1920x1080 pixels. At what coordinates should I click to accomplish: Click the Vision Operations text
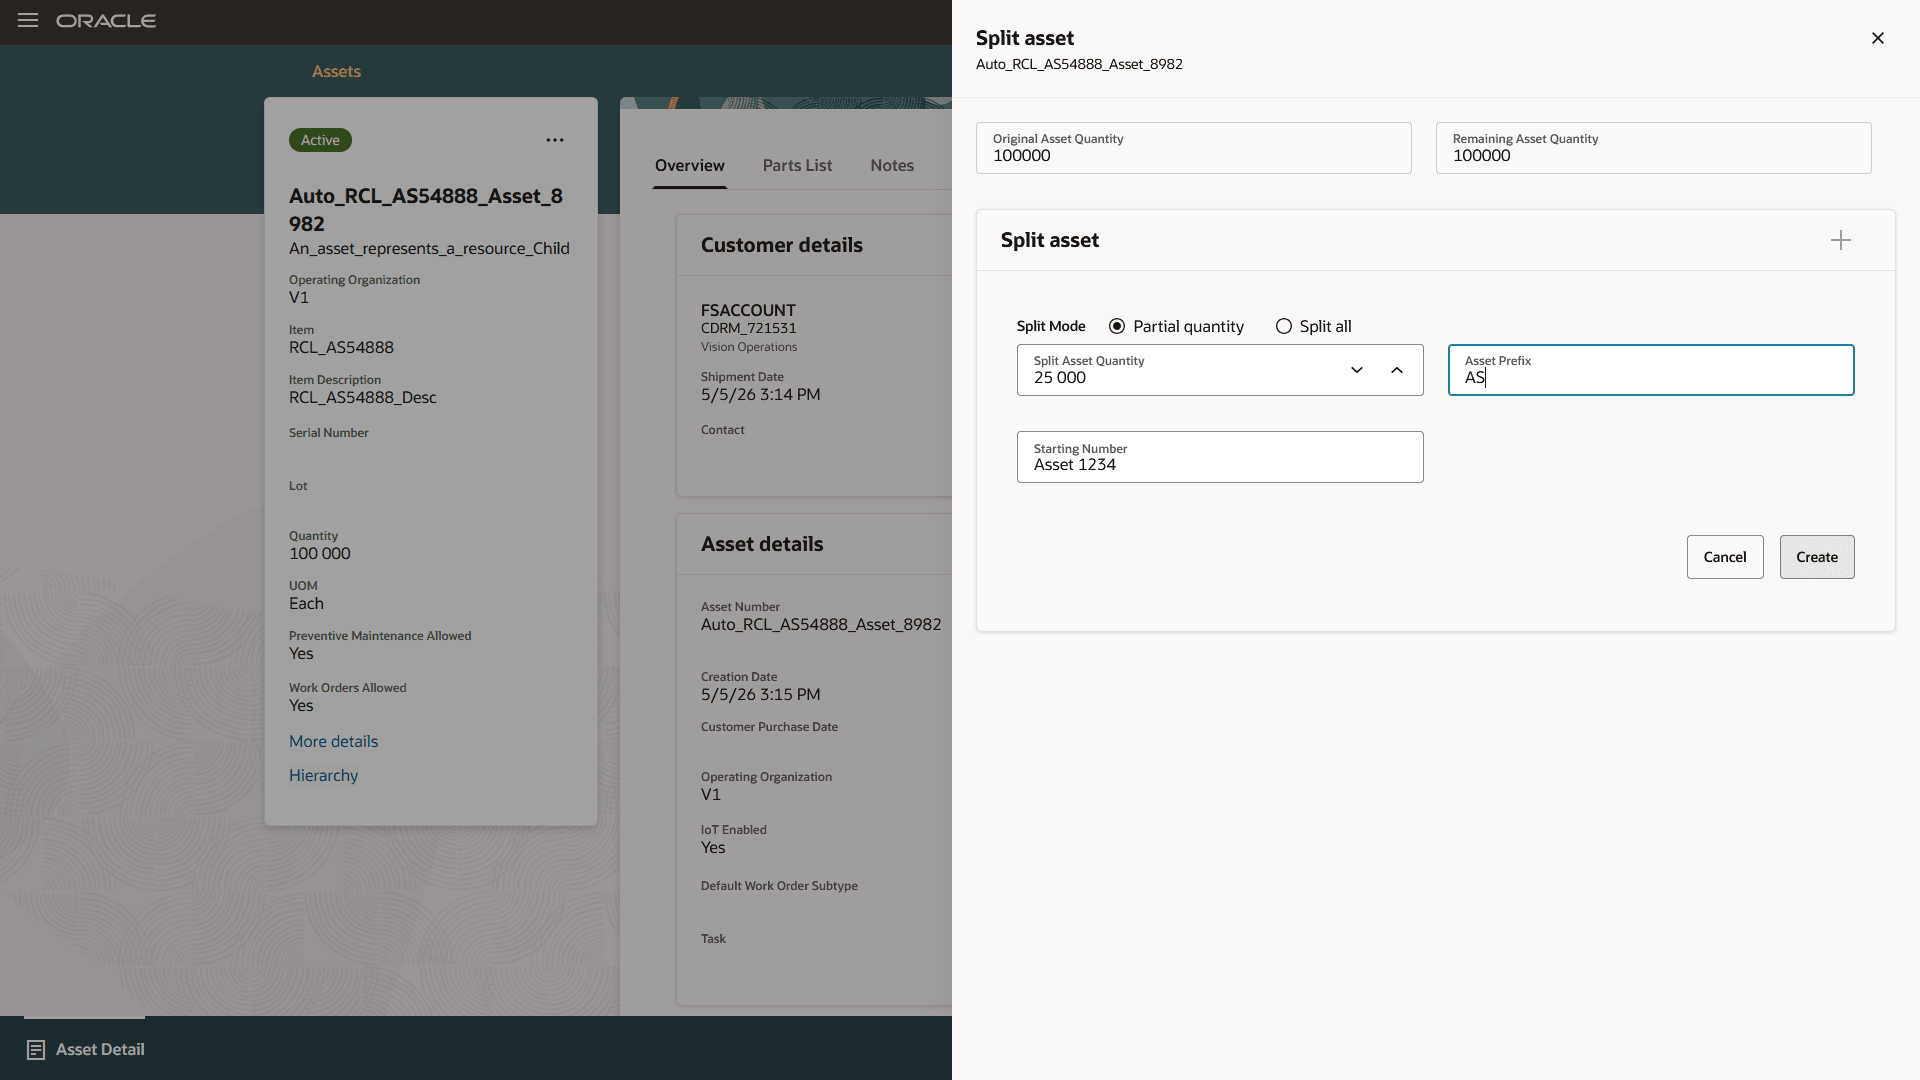pyautogui.click(x=749, y=347)
